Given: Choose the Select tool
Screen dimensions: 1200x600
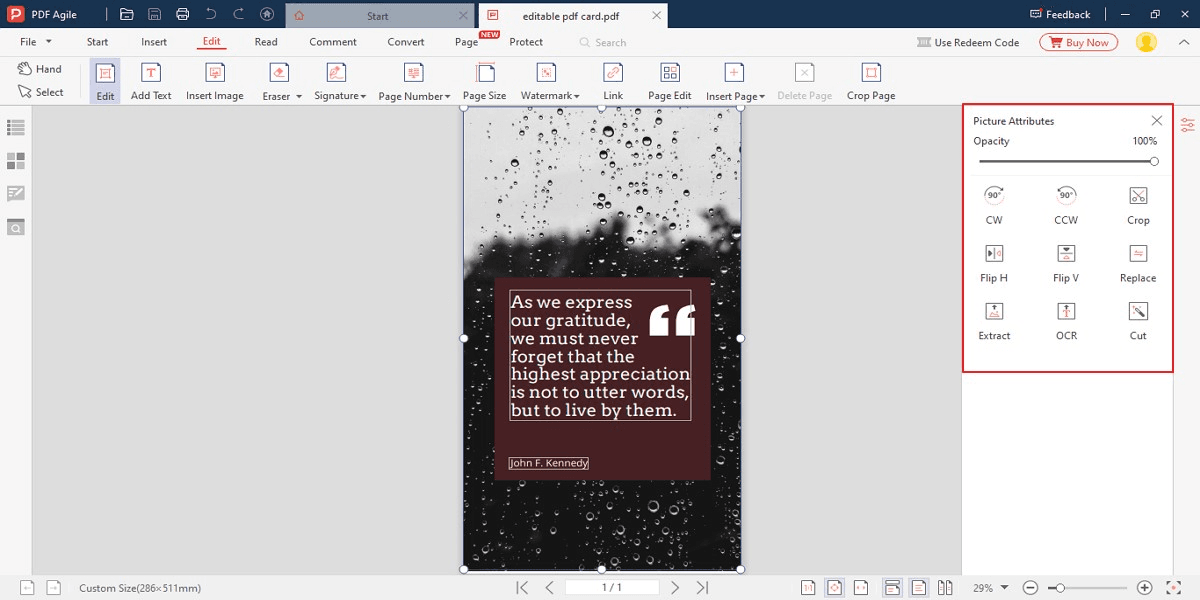Looking at the screenshot, I should pos(40,92).
